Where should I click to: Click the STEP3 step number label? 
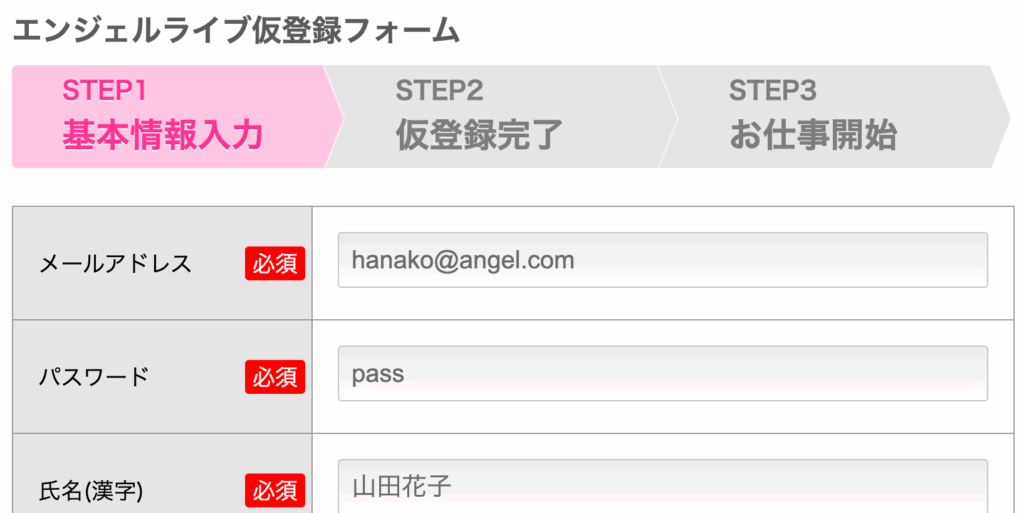pyautogui.click(x=772, y=90)
